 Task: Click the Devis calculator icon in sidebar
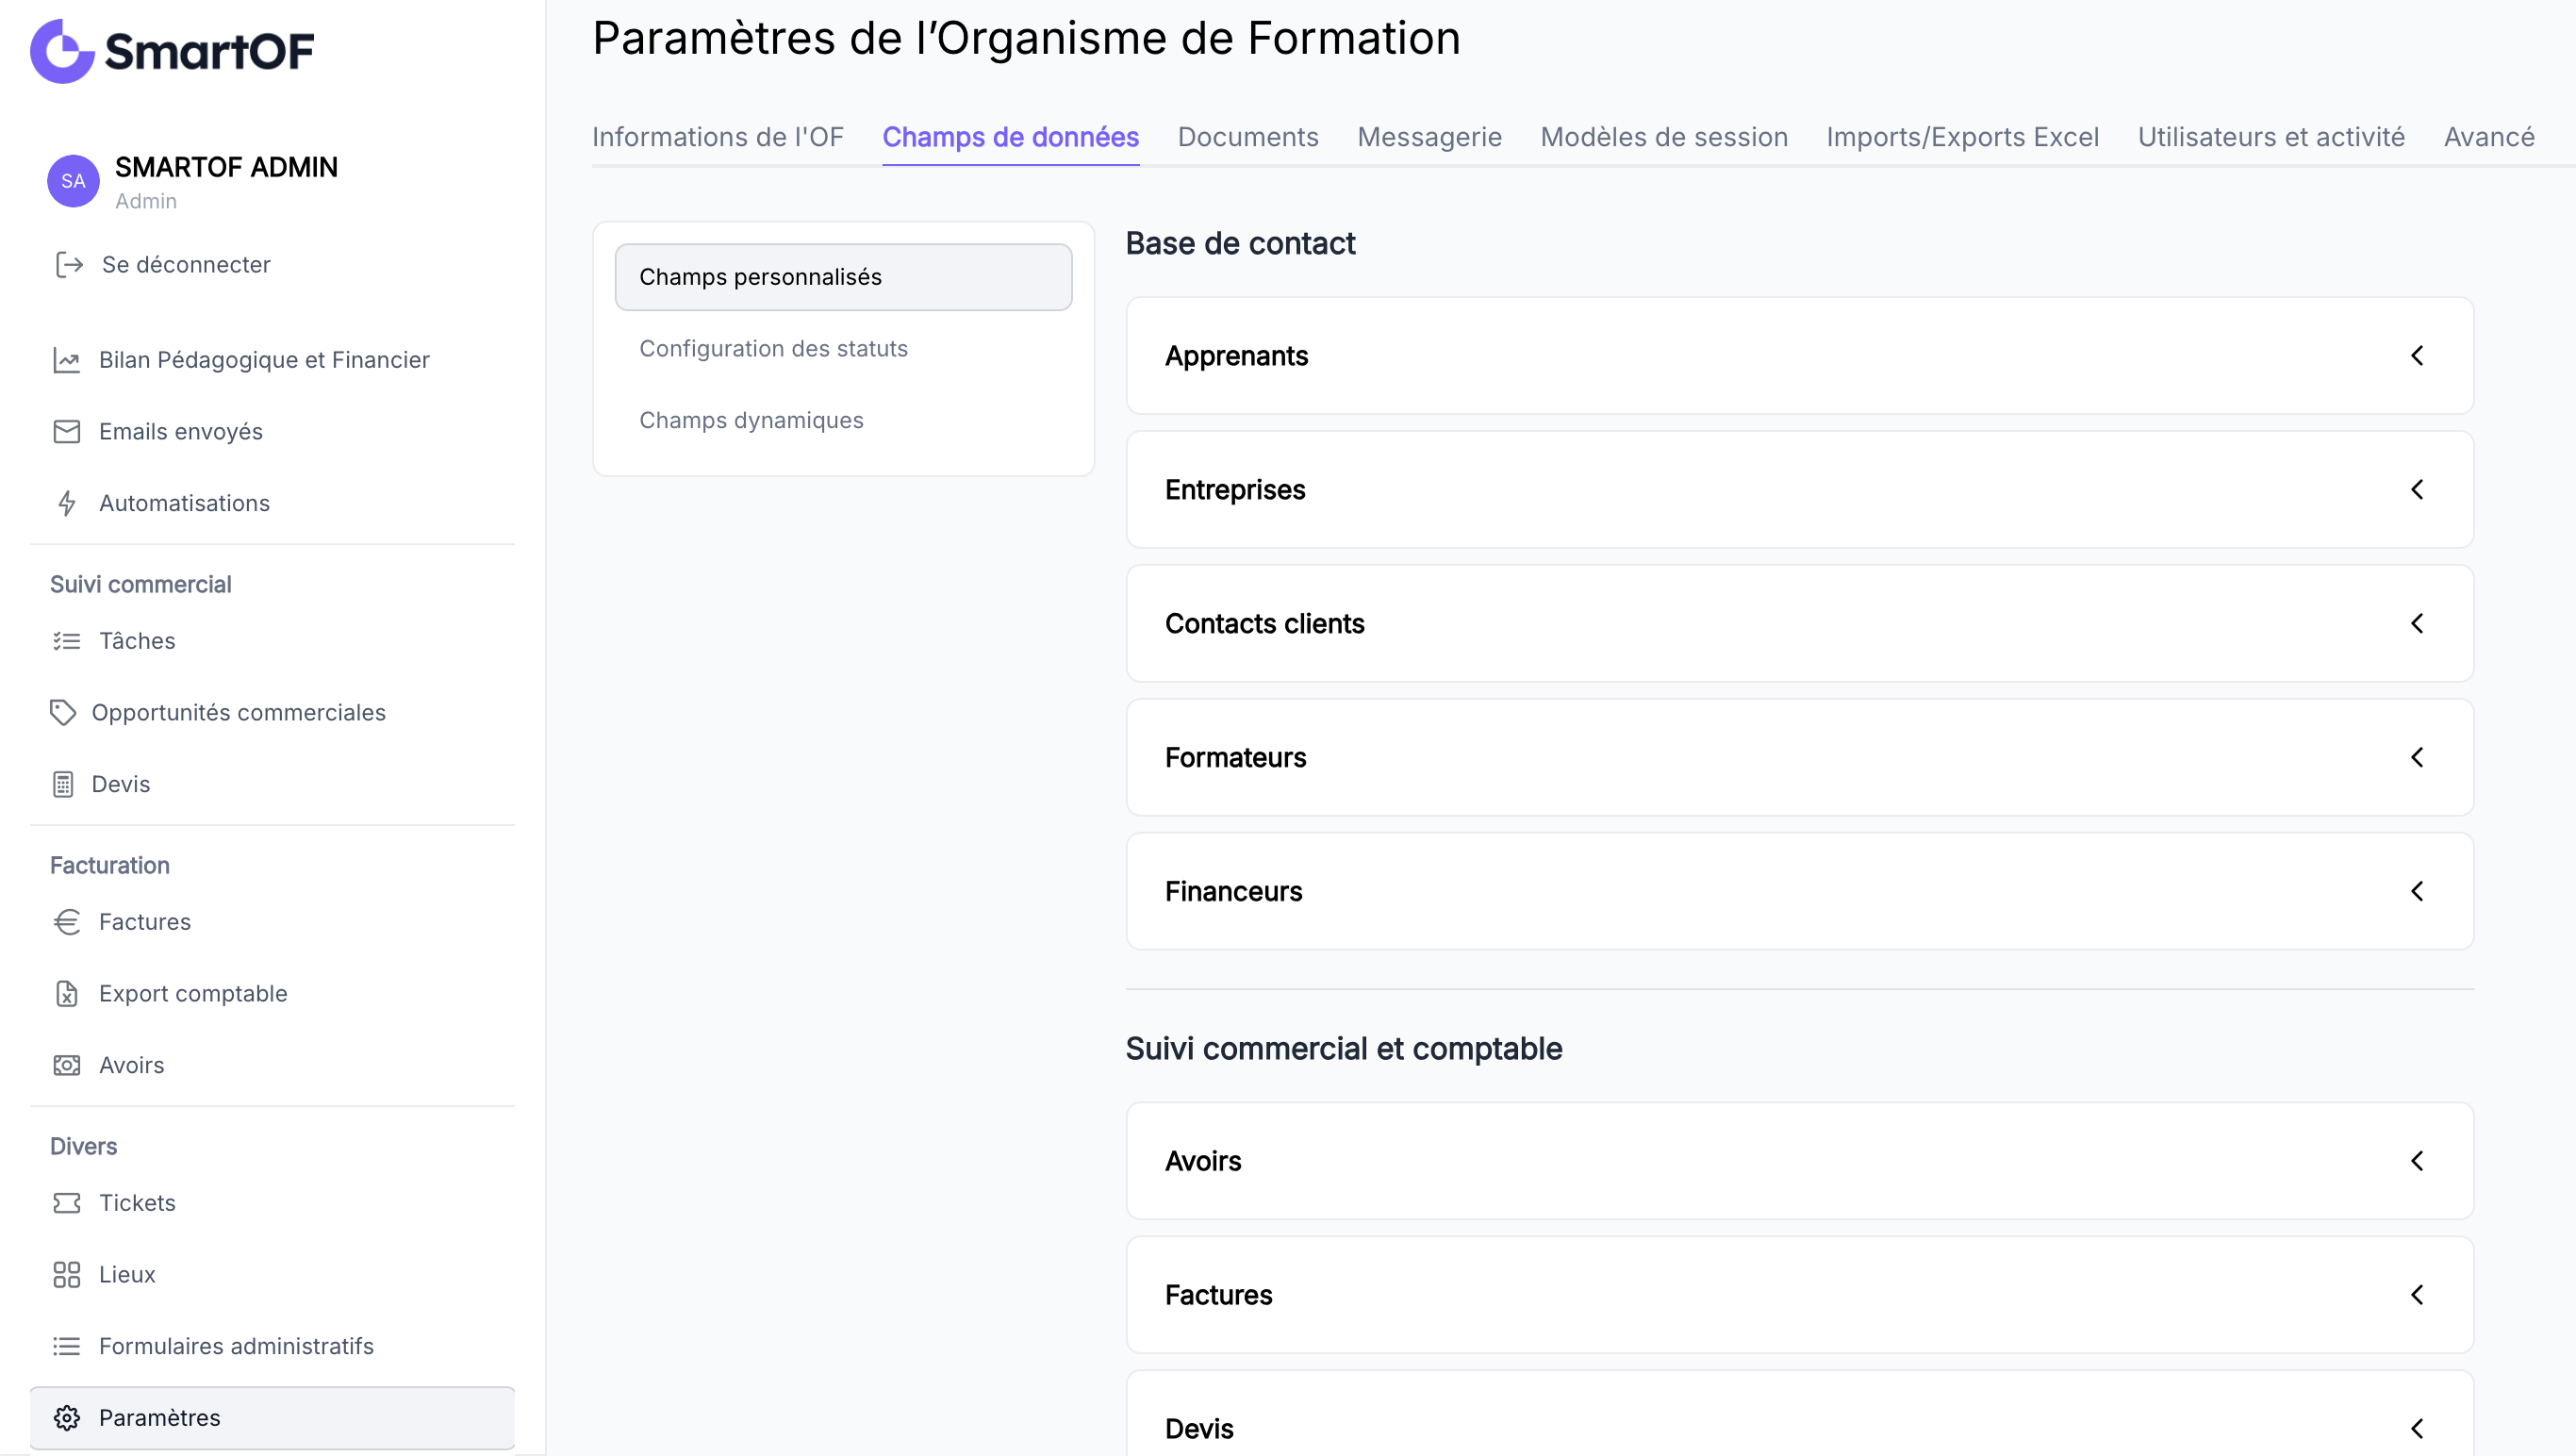[x=62, y=784]
